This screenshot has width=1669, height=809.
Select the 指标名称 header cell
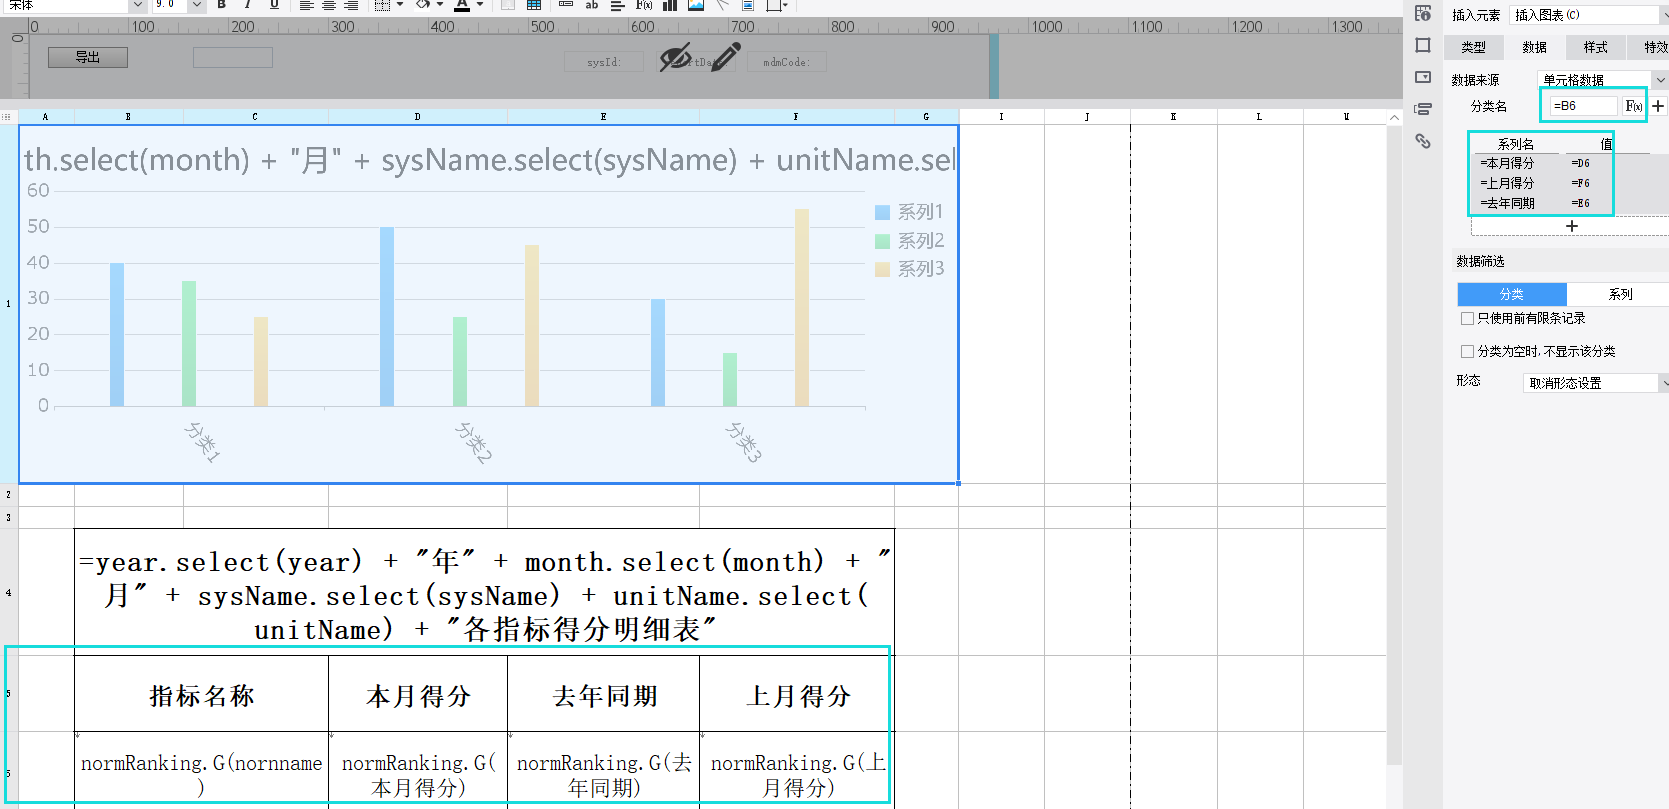click(x=201, y=694)
